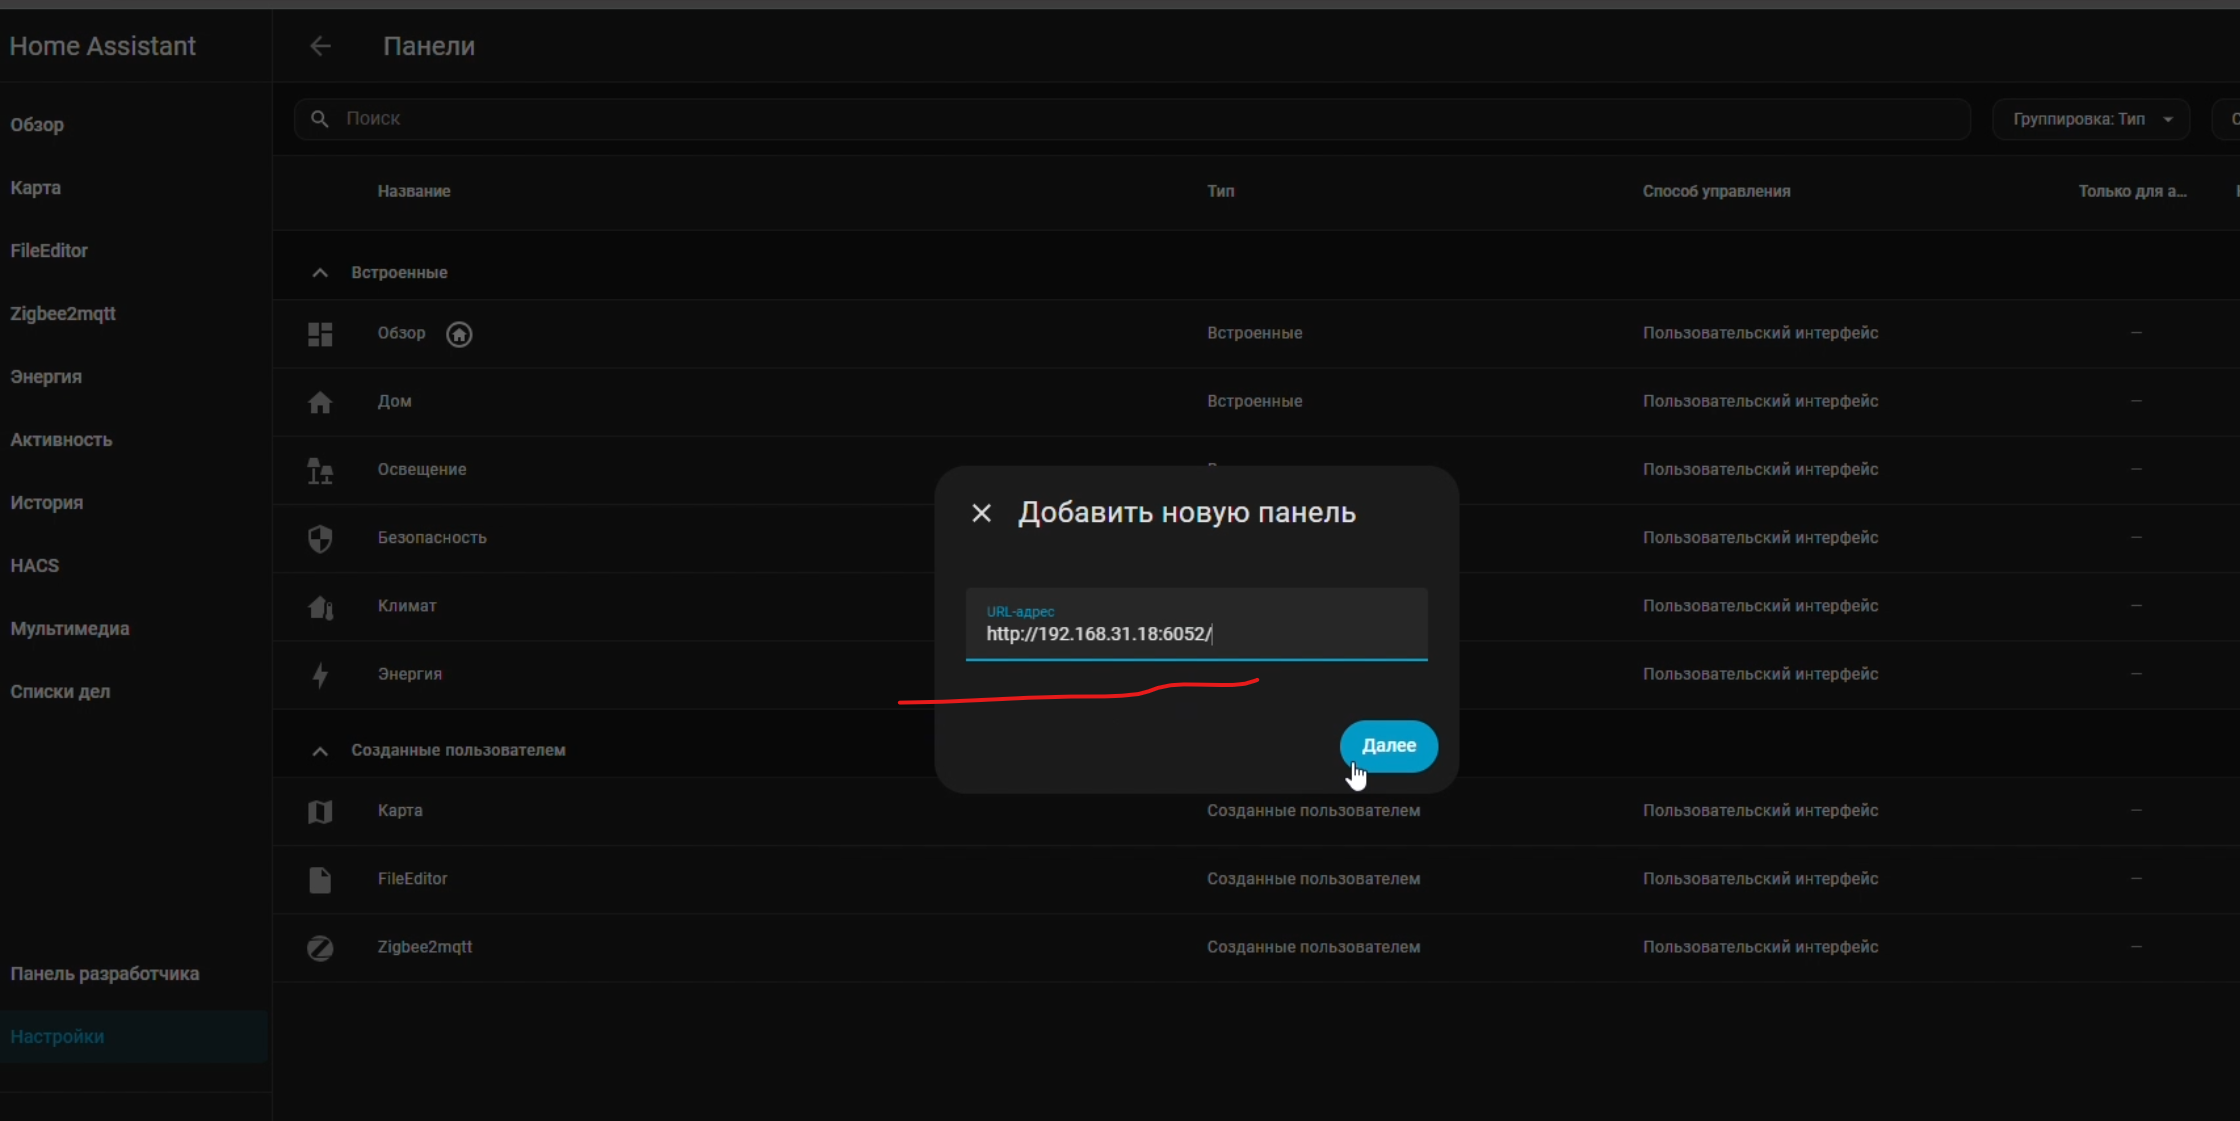The image size is (2240, 1121).
Task: Open HACS in the sidebar
Action: coord(35,566)
